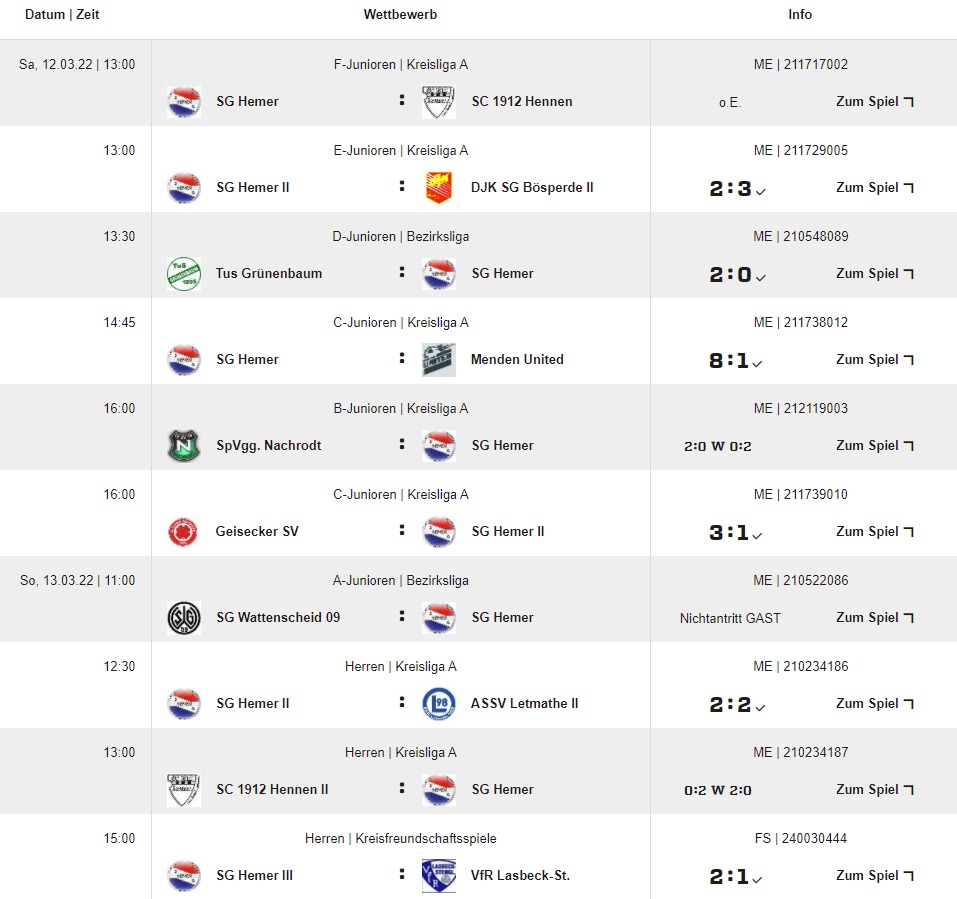
Task: Expand the 8:1 score chevron
Action: (x=758, y=362)
